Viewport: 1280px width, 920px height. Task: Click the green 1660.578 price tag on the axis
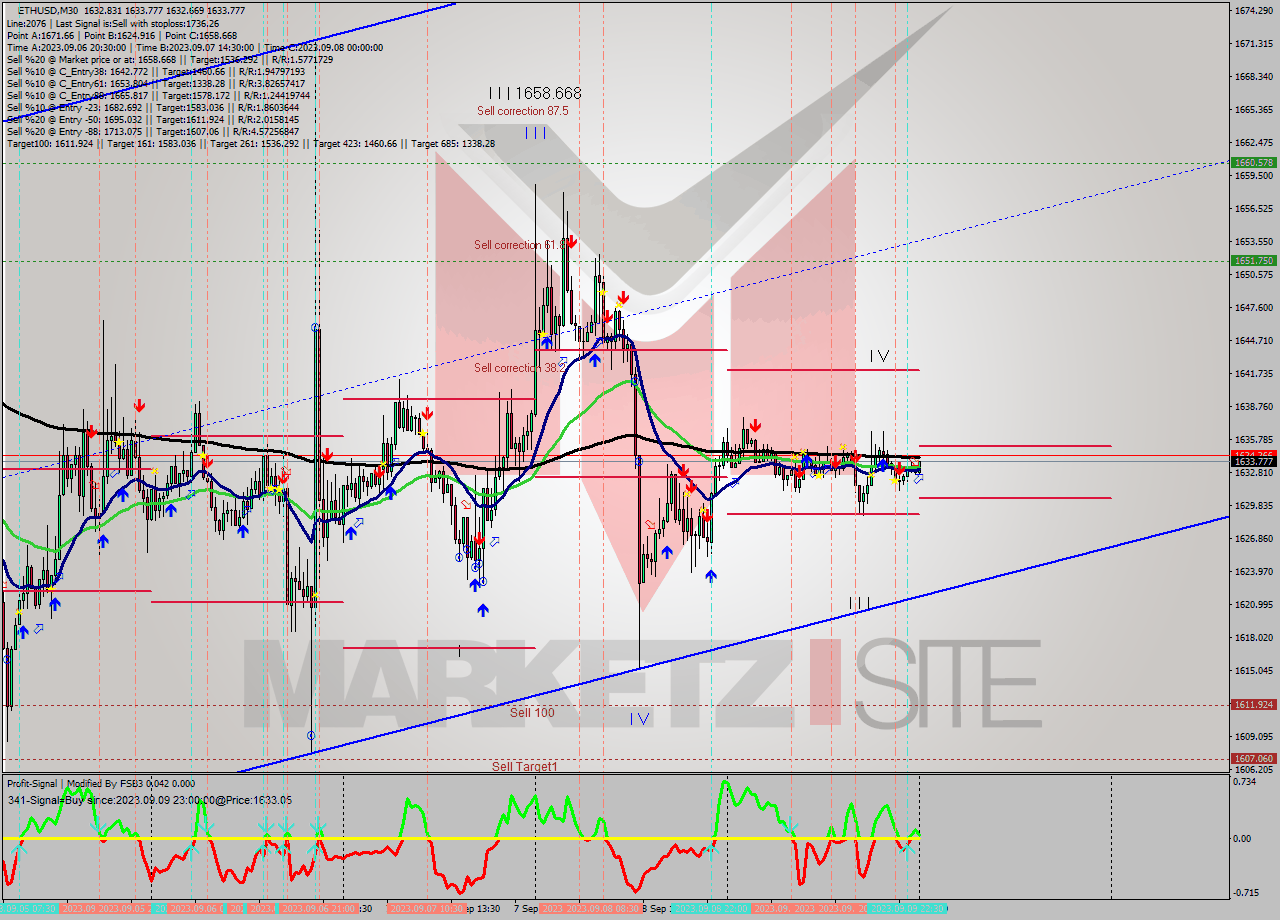click(x=1253, y=162)
